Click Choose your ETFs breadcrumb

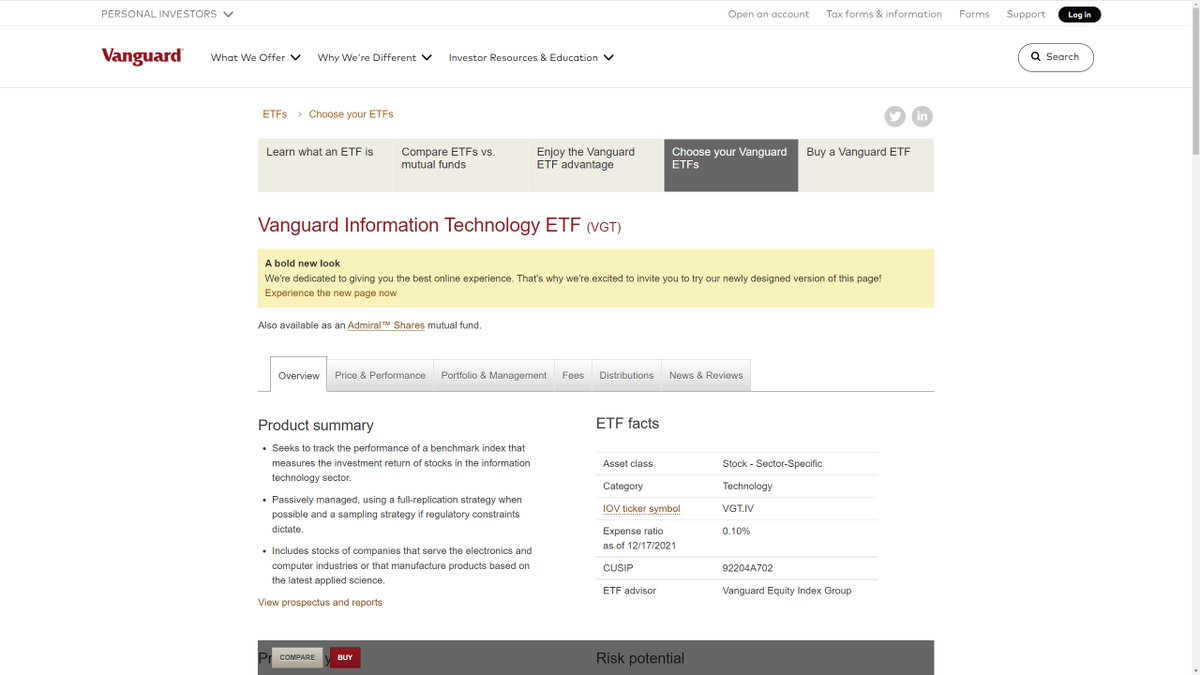click(351, 114)
